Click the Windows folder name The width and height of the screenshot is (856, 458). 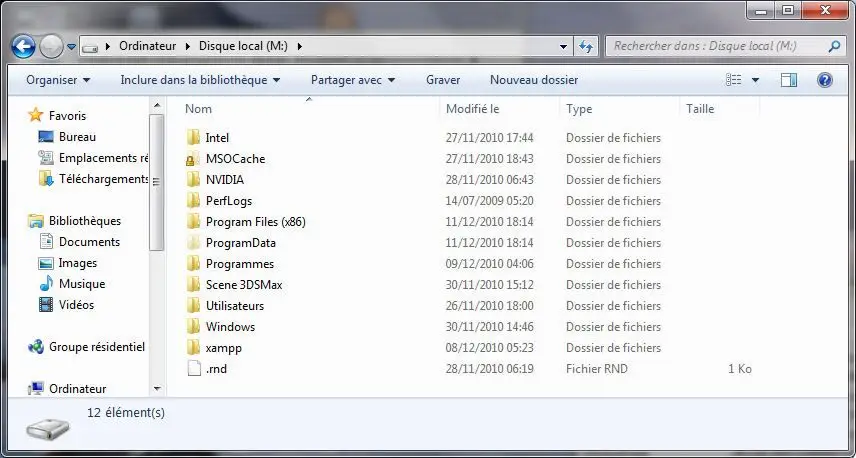230,327
